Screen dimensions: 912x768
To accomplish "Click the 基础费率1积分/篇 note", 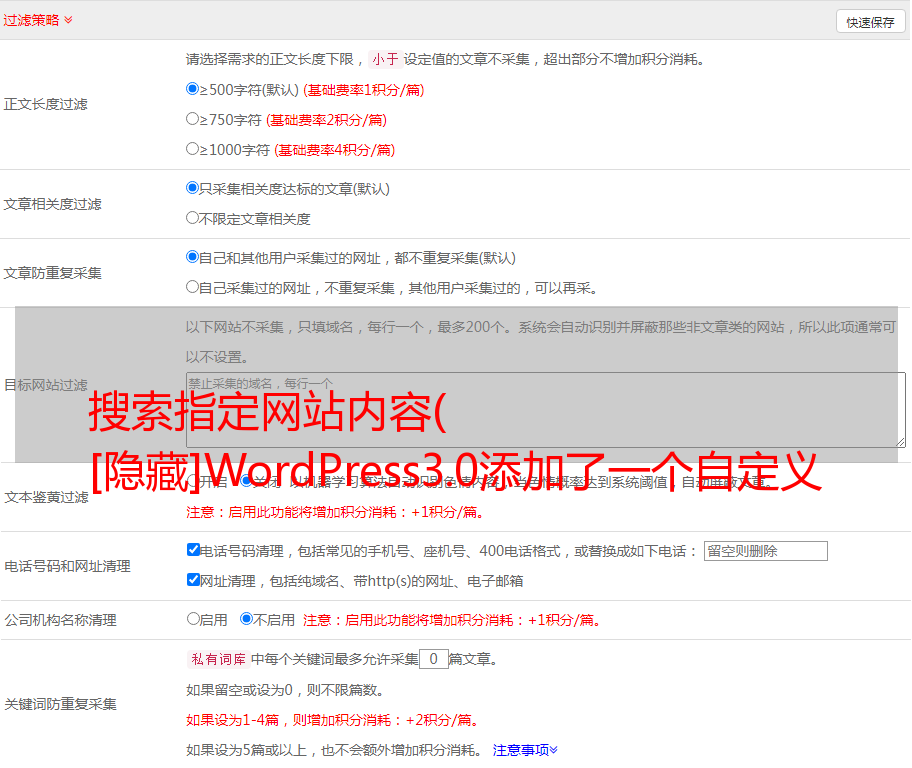I will pos(364,90).
